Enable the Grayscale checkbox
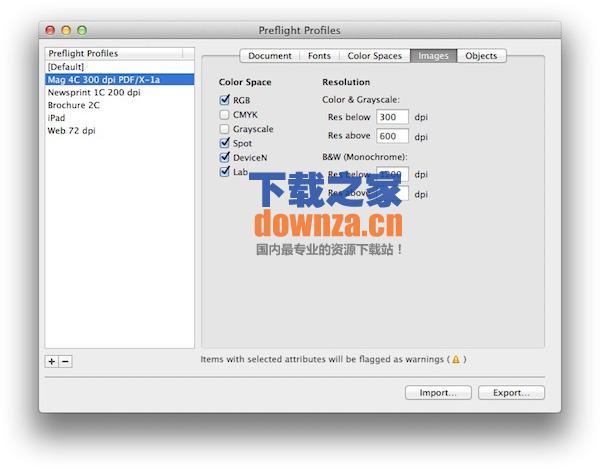The width and height of the screenshot is (600, 469). tap(225, 129)
